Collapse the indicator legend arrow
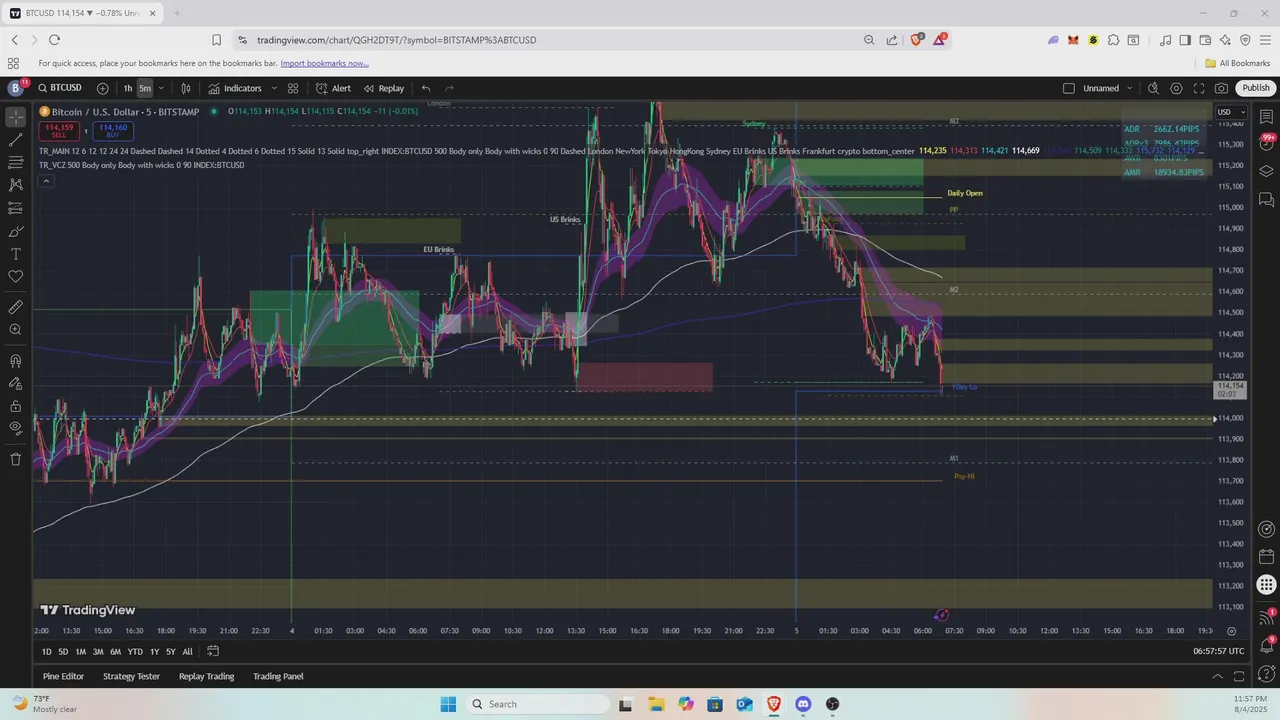1280x720 pixels. click(46, 181)
